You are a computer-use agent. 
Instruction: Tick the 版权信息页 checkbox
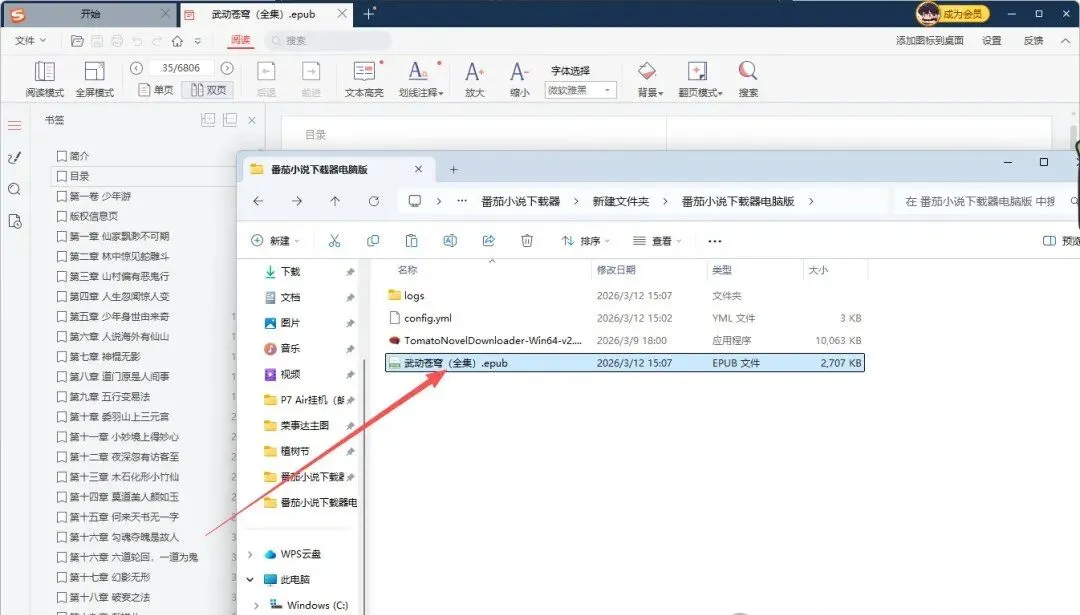[62, 216]
